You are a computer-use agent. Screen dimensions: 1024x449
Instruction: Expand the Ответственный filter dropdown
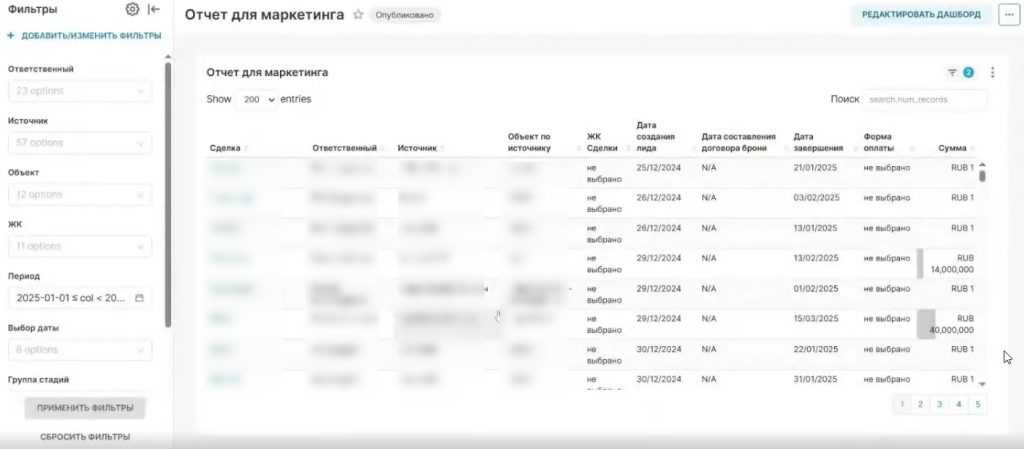click(x=80, y=91)
